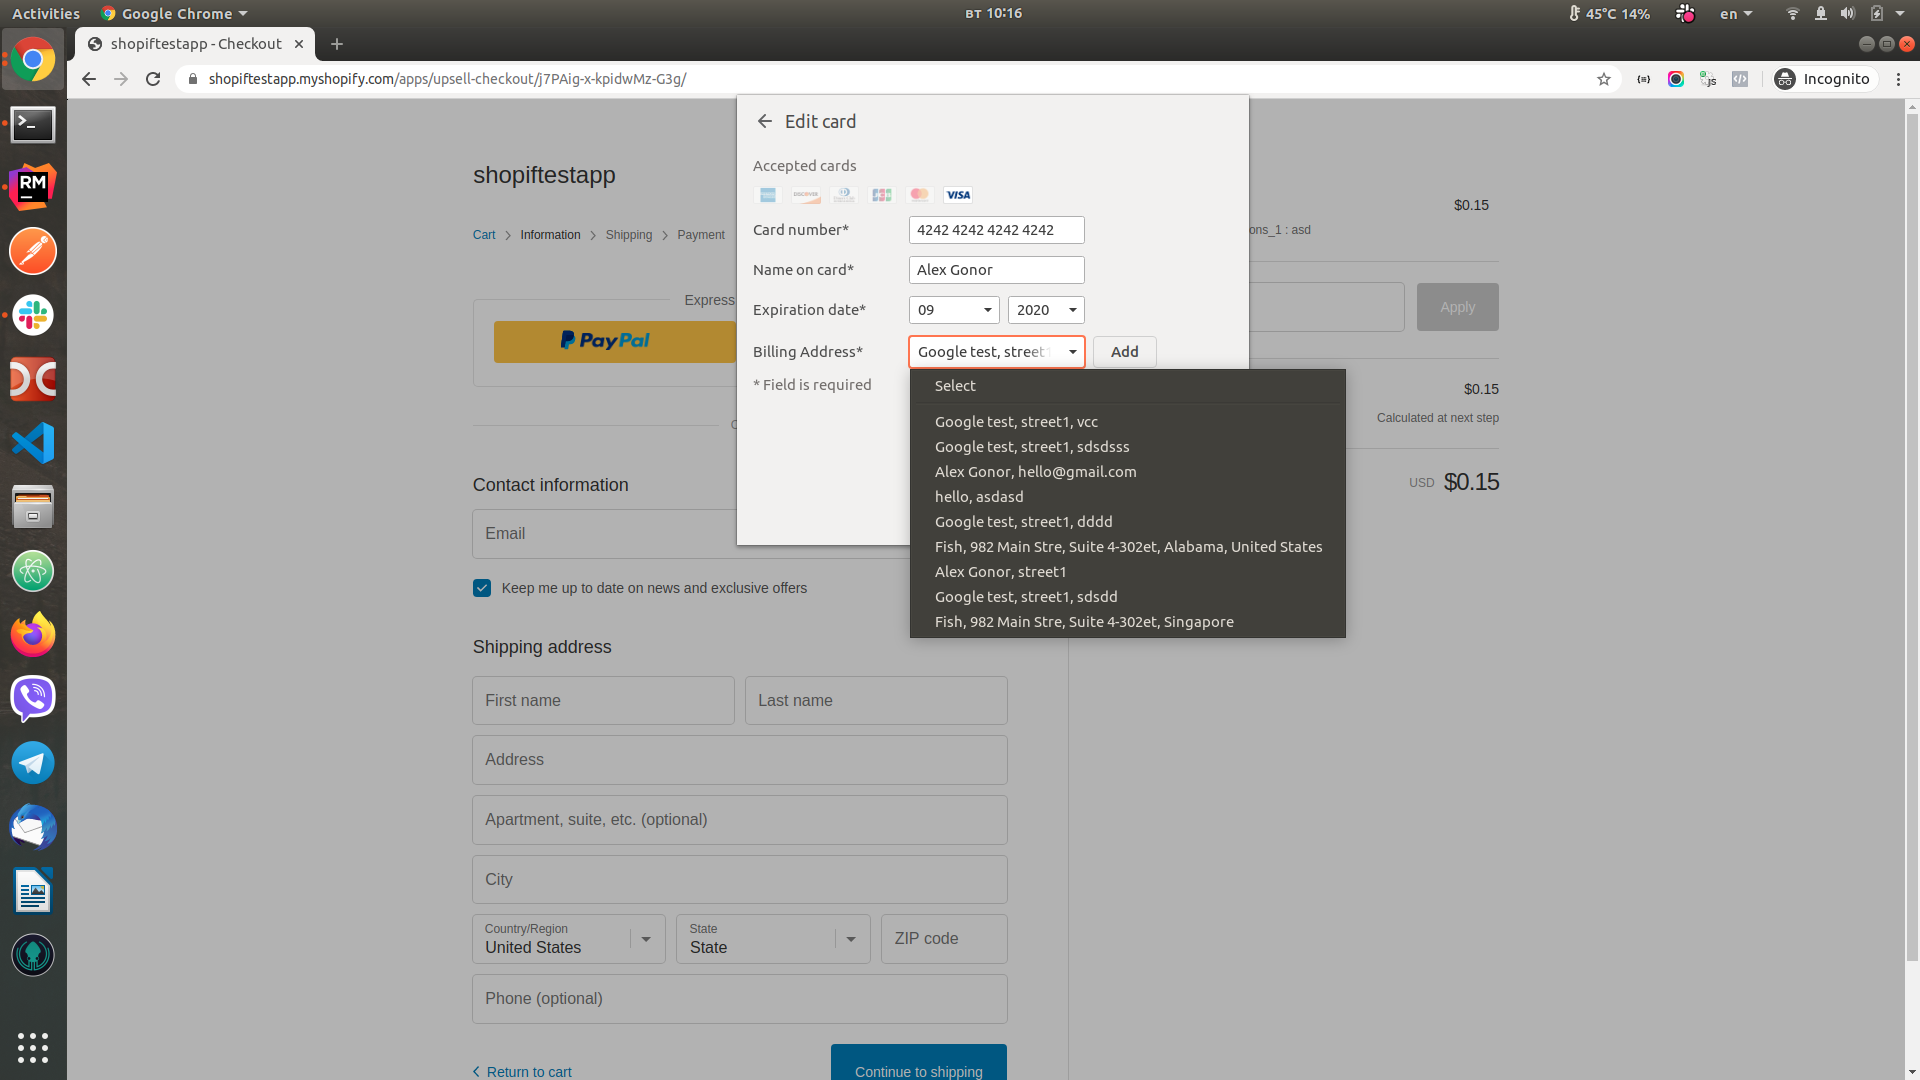1920x1080 pixels.
Task: Select 'Alex Gonor, hello@gmail.com' address
Action: (1128, 472)
